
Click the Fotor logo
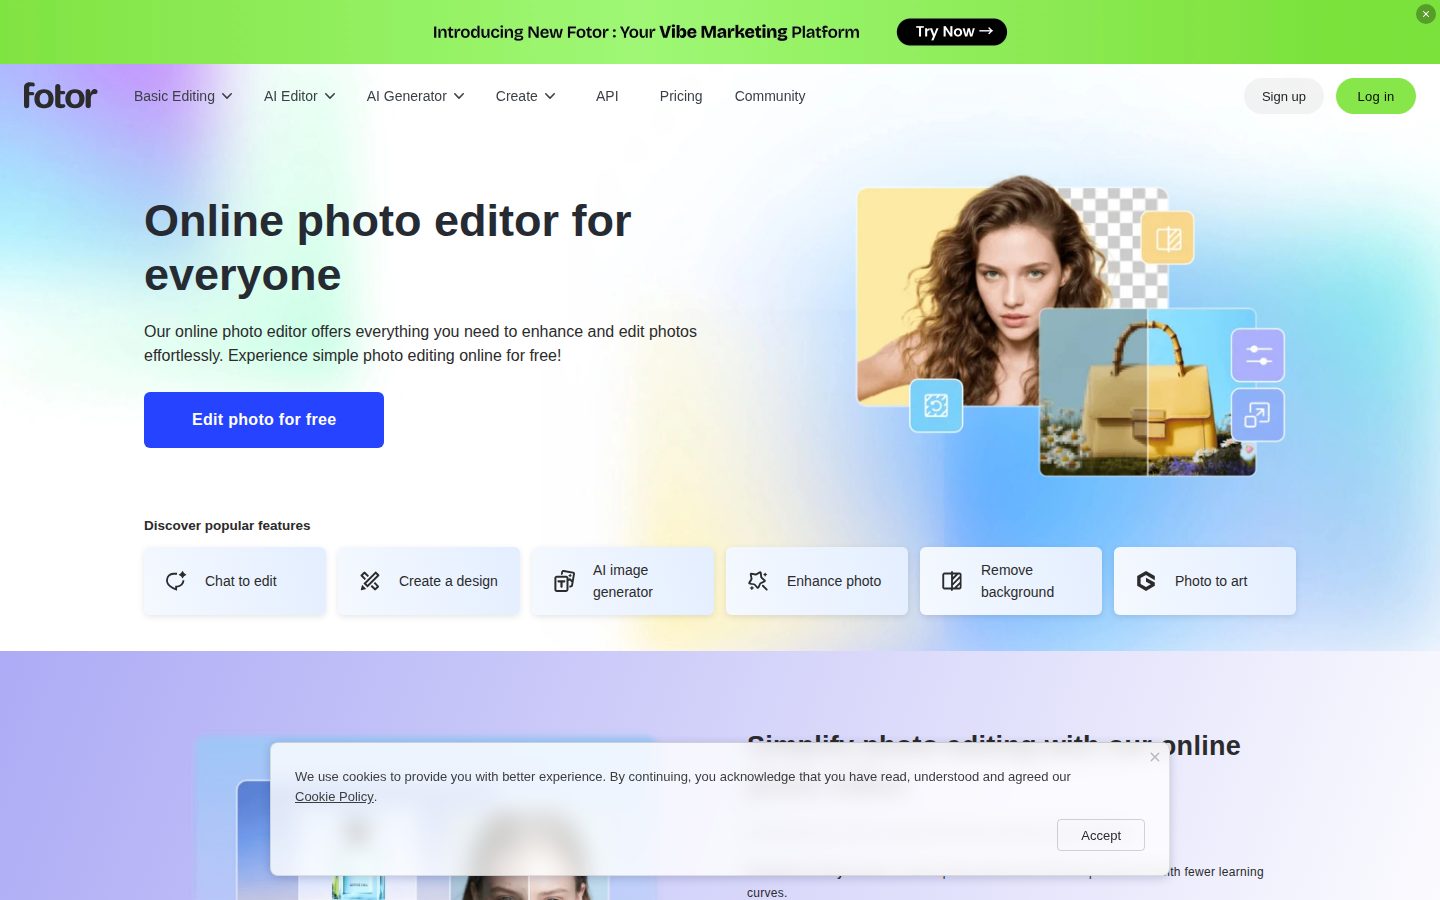point(60,96)
